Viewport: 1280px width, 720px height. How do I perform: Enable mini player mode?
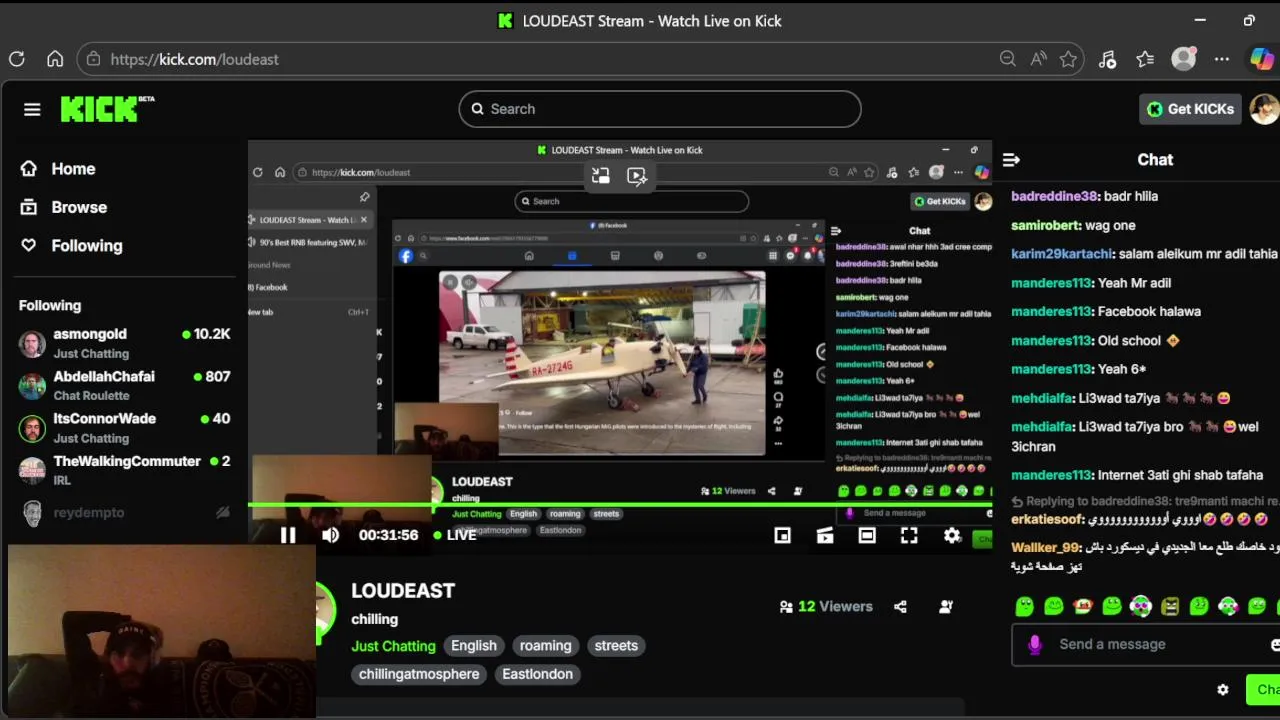[782, 535]
